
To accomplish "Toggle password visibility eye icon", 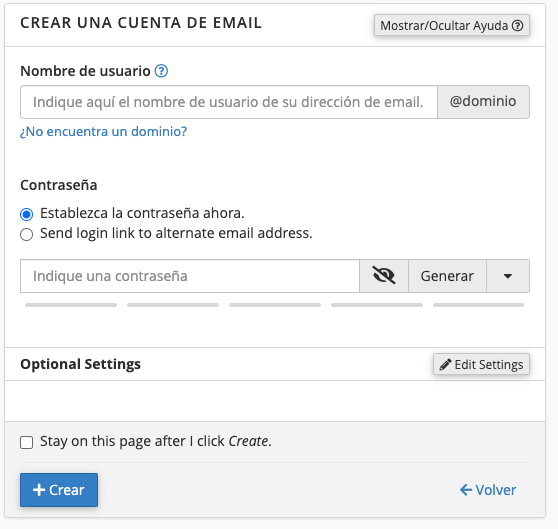I will point(384,276).
